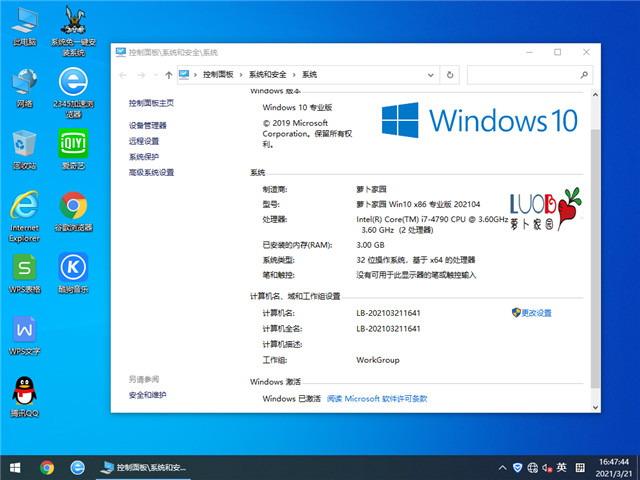640x480 pixels.
Task: Select 控制面板 in the address breadcrumb
Action: pyautogui.click(x=218, y=75)
